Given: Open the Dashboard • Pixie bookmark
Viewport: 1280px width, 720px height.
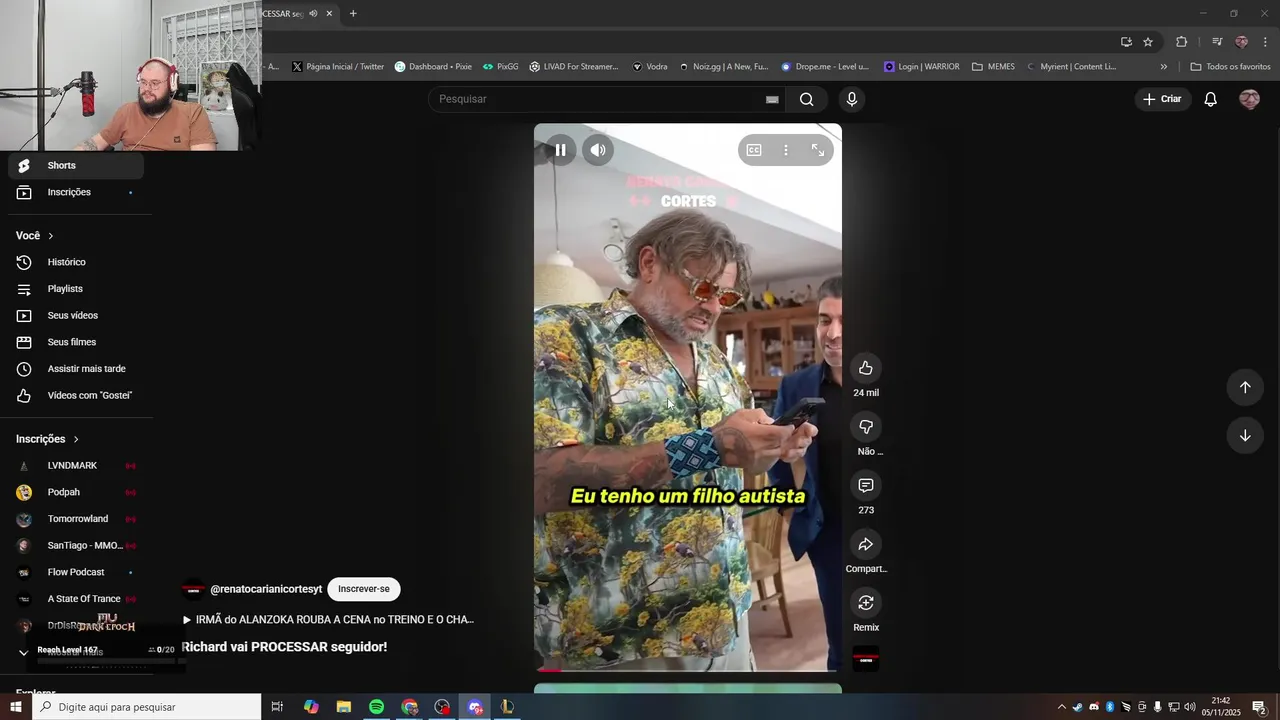Looking at the screenshot, I should [x=433, y=67].
